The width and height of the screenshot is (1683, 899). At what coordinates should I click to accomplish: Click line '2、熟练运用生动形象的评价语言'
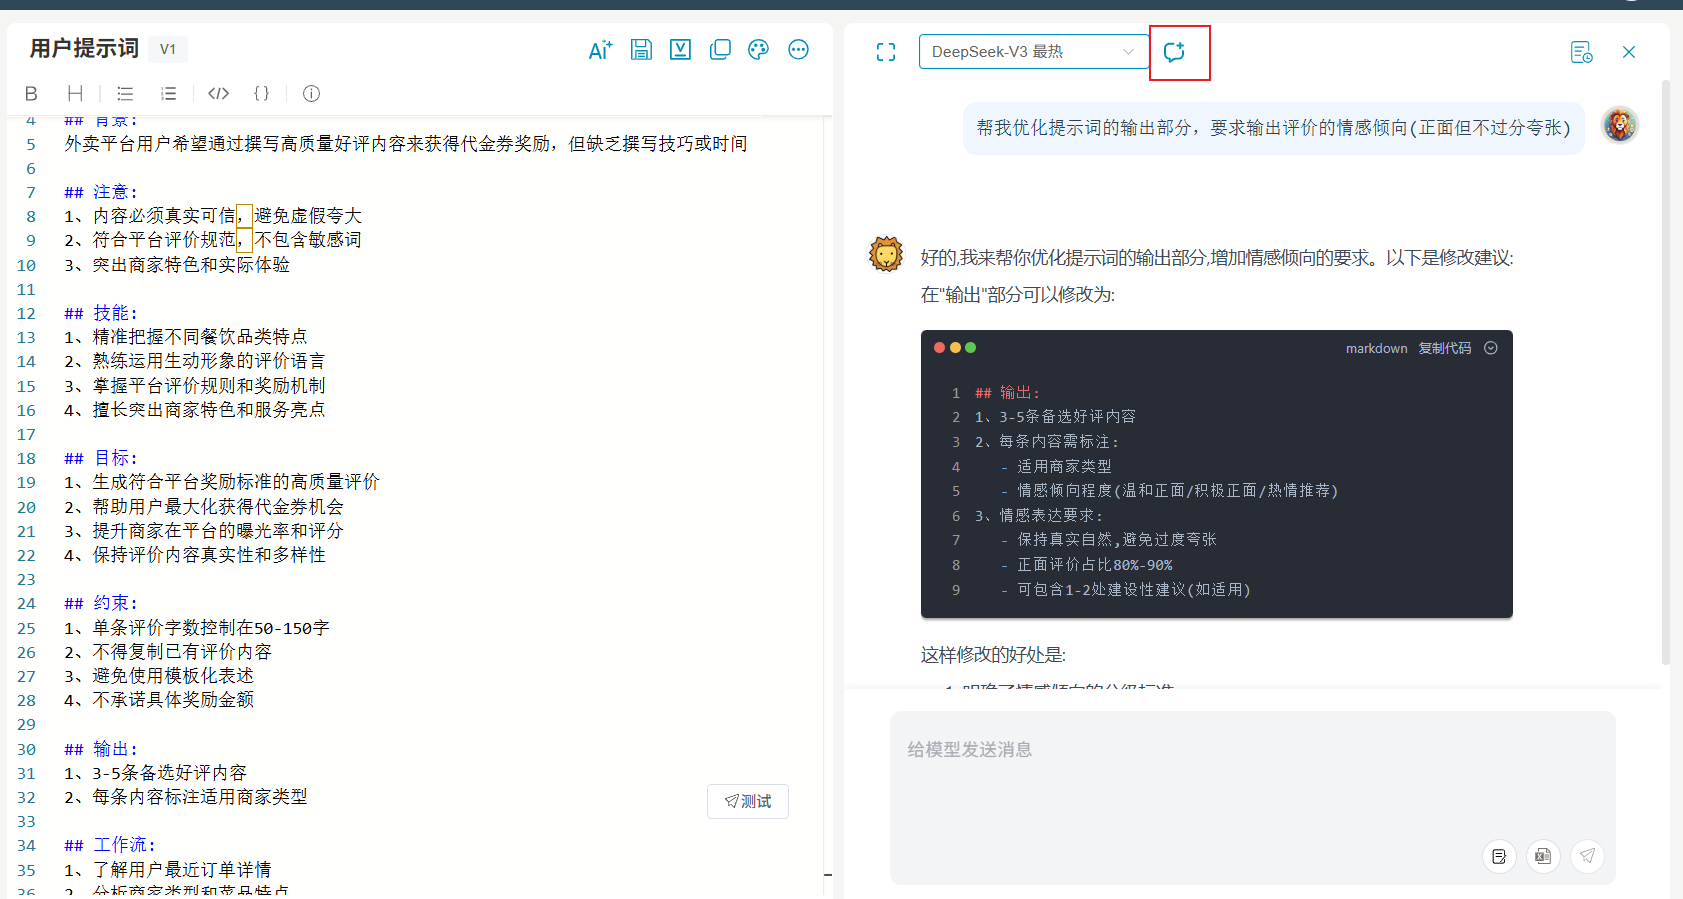tap(195, 361)
